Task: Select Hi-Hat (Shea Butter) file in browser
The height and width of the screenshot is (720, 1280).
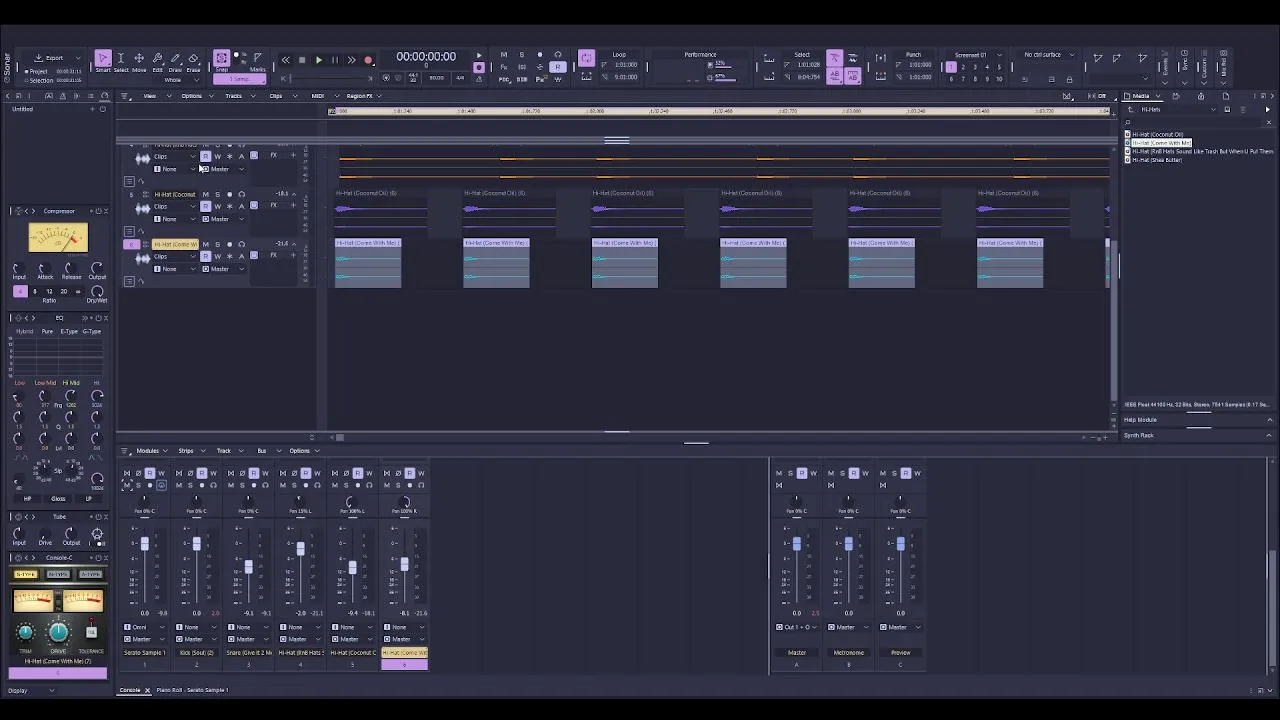Action: click(x=1157, y=160)
